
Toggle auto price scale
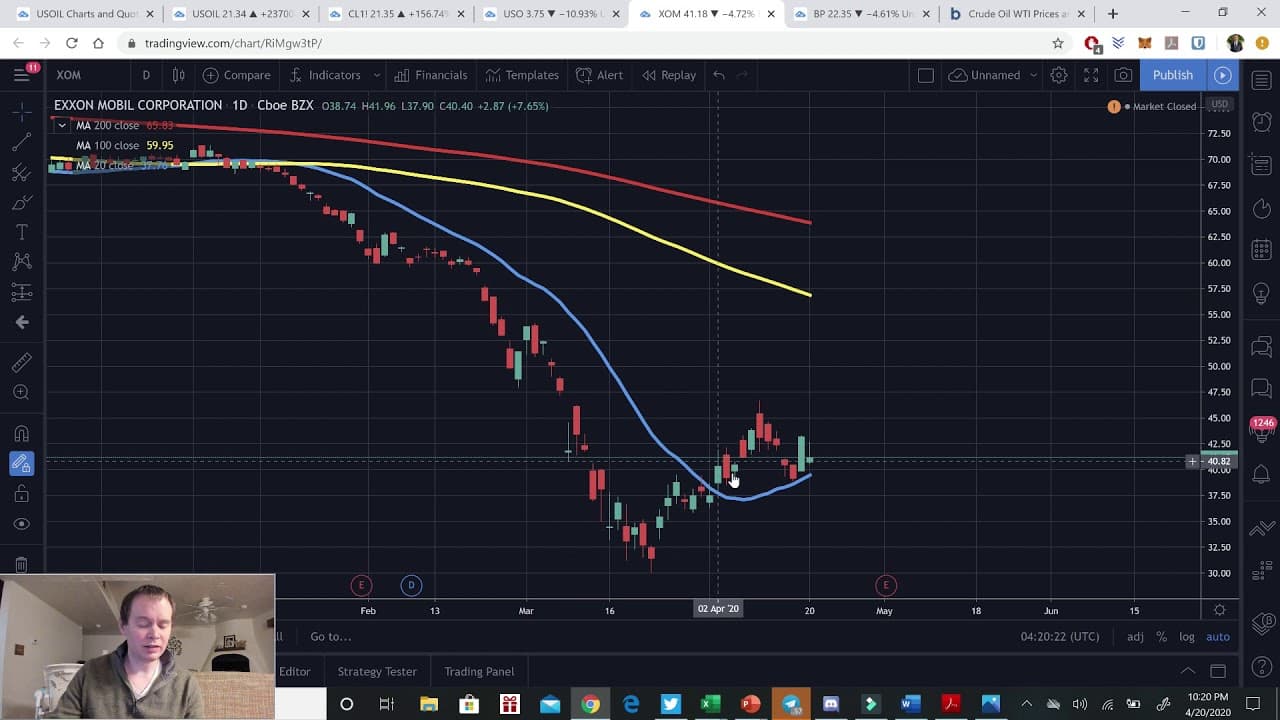(1218, 637)
